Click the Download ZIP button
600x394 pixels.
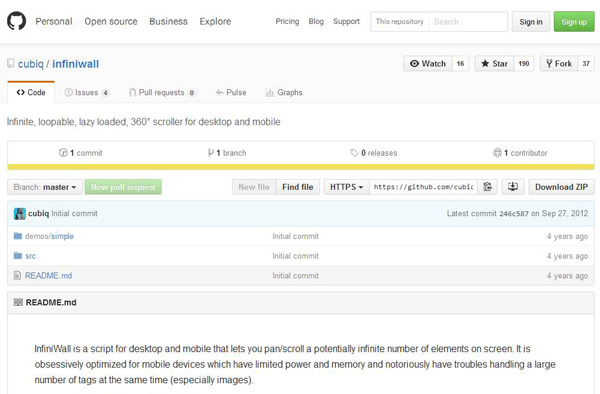click(x=561, y=187)
